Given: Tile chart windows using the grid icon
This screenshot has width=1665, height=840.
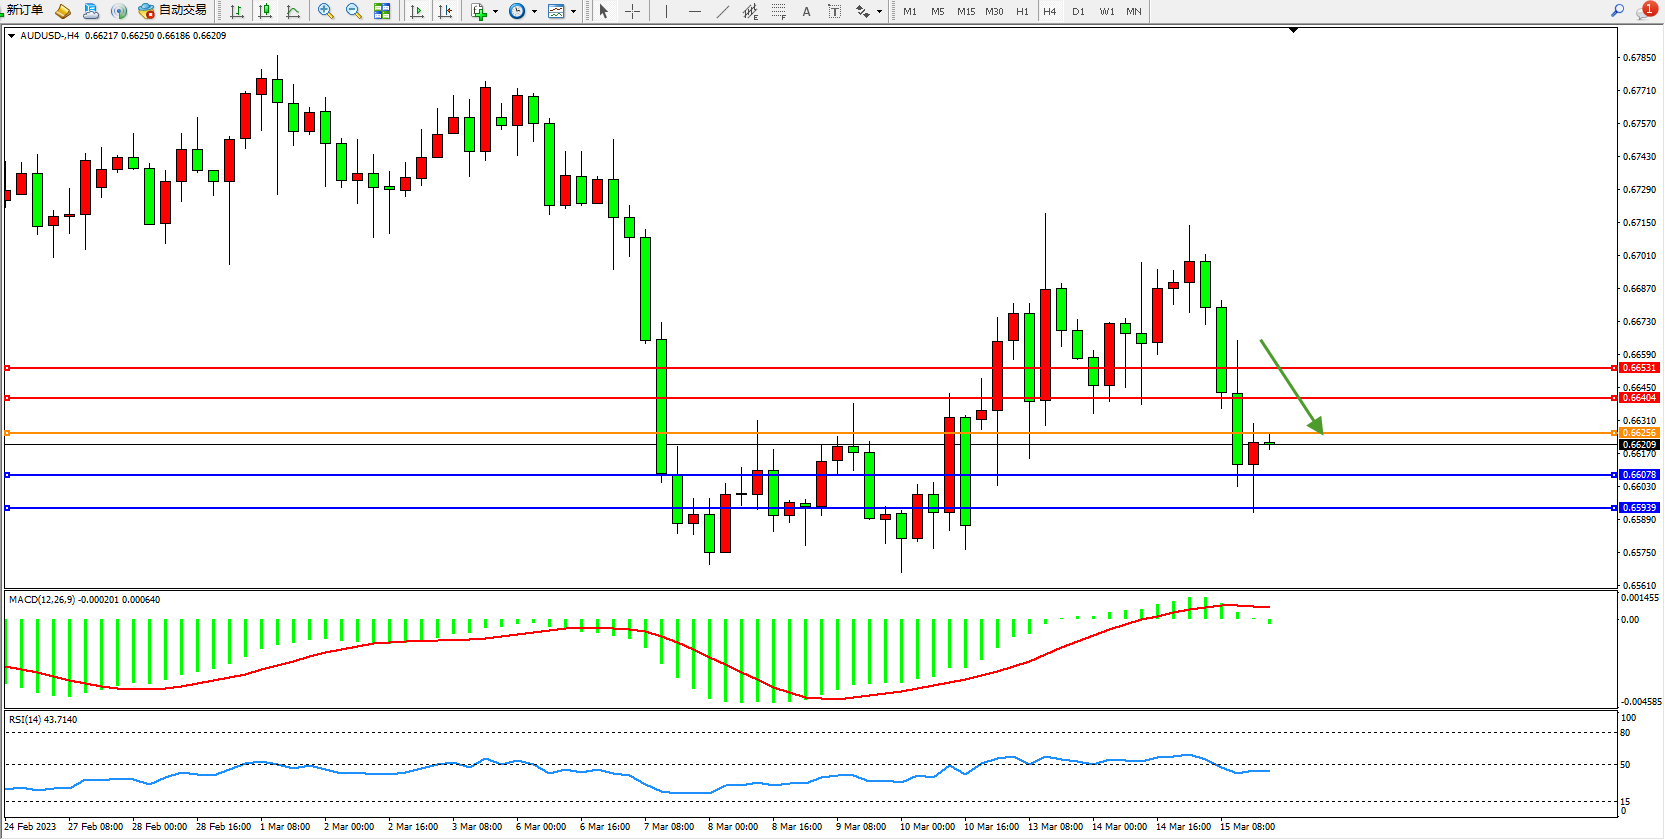Looking at the screenshot, I should coord(382,11).
